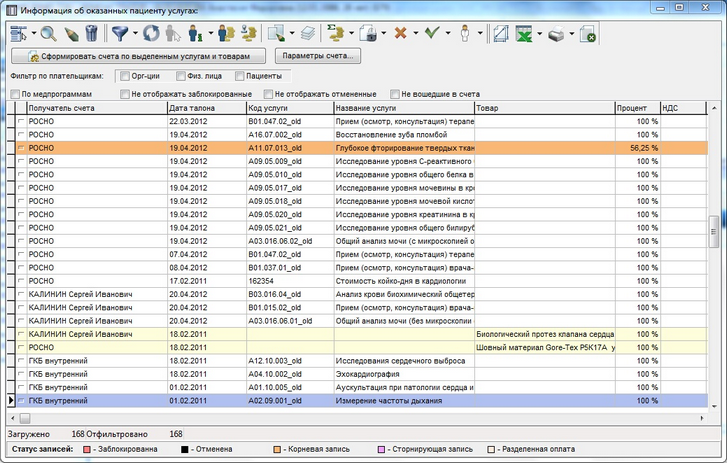Open dropdown beside the printer icon
This screenshot has height=463, width=727.
(x=571, y=33)
